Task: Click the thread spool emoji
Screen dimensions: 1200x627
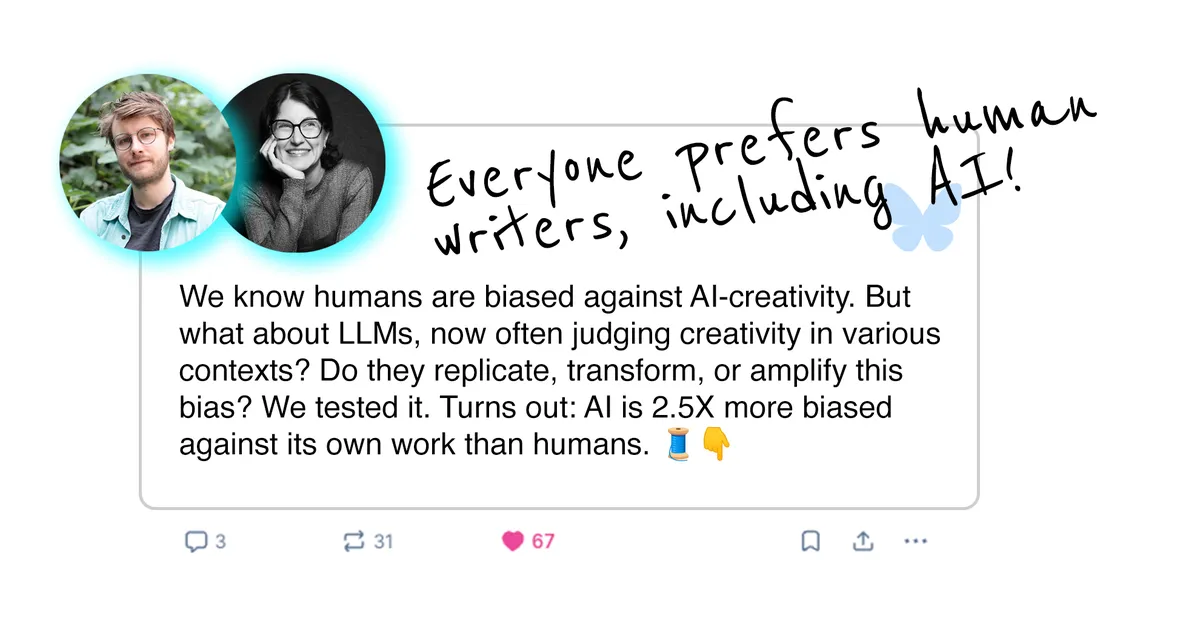Action: tap(677, 443)
